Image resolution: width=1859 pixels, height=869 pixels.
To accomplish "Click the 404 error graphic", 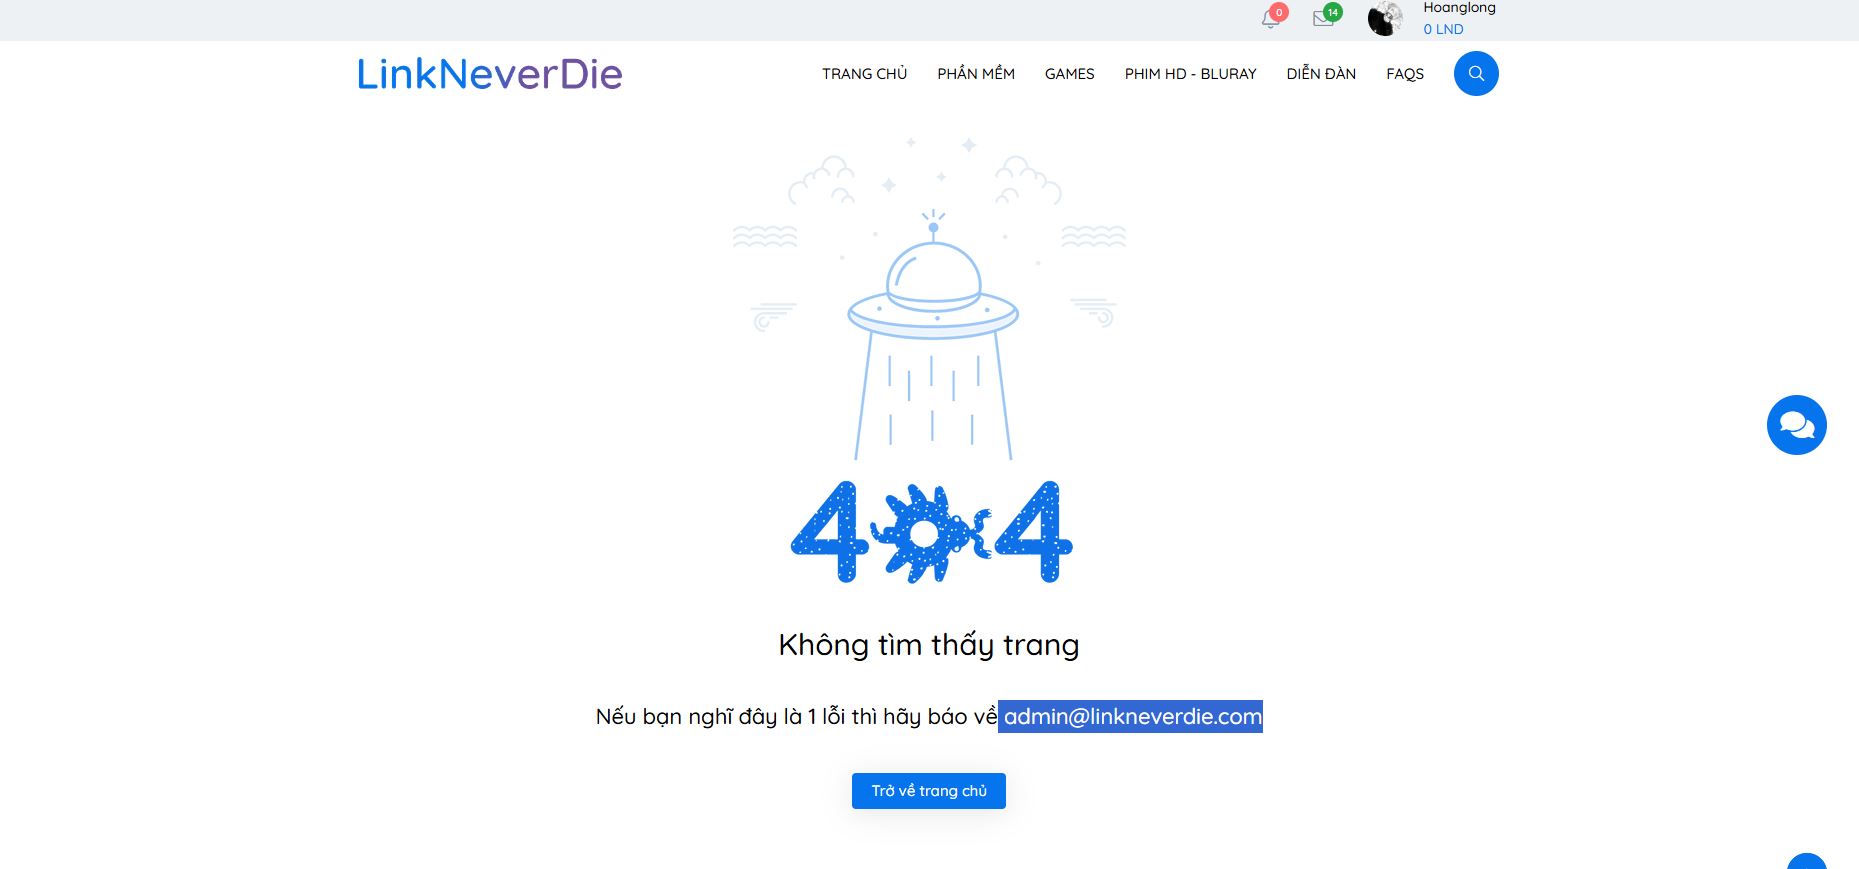I will click(x=930, y=532).
